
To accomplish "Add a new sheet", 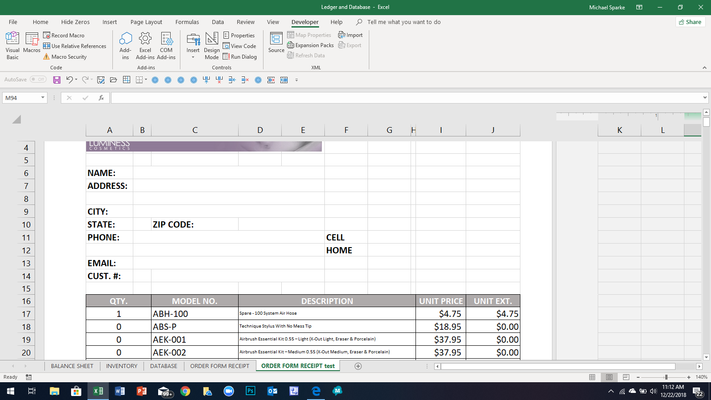I will pos(358,366).
